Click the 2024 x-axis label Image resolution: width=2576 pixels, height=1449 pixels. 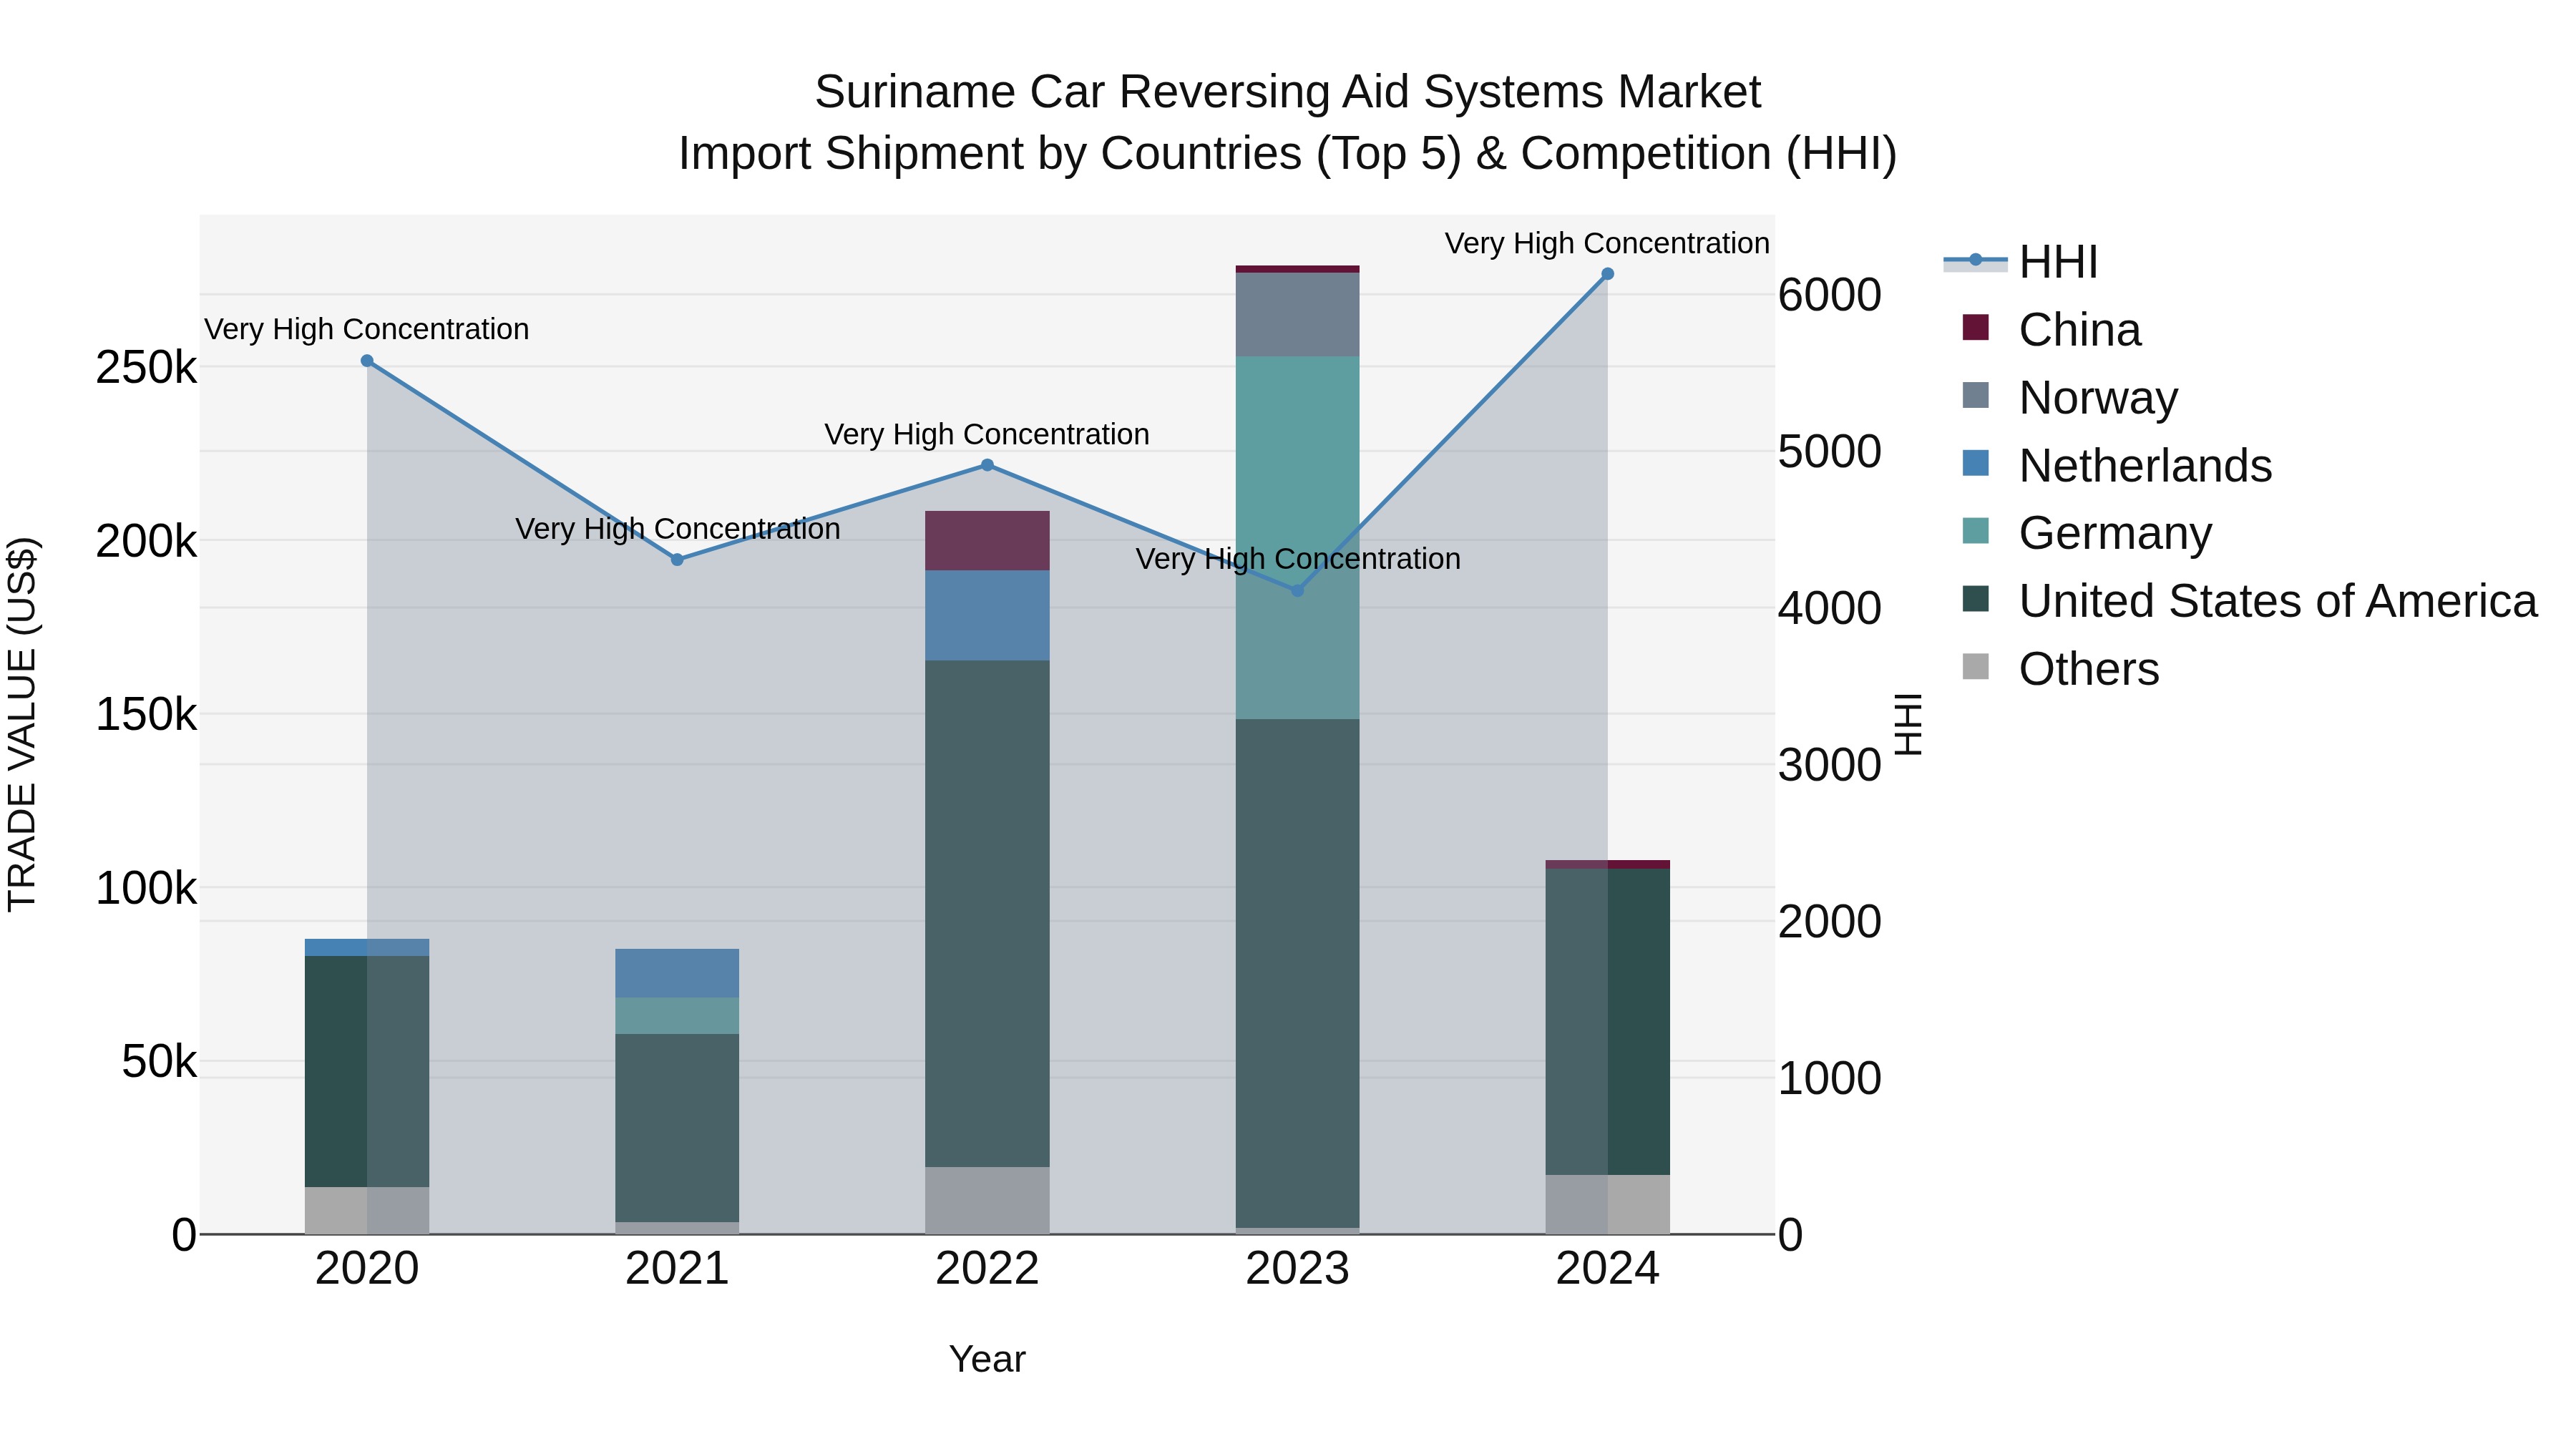point(1608,1269)
